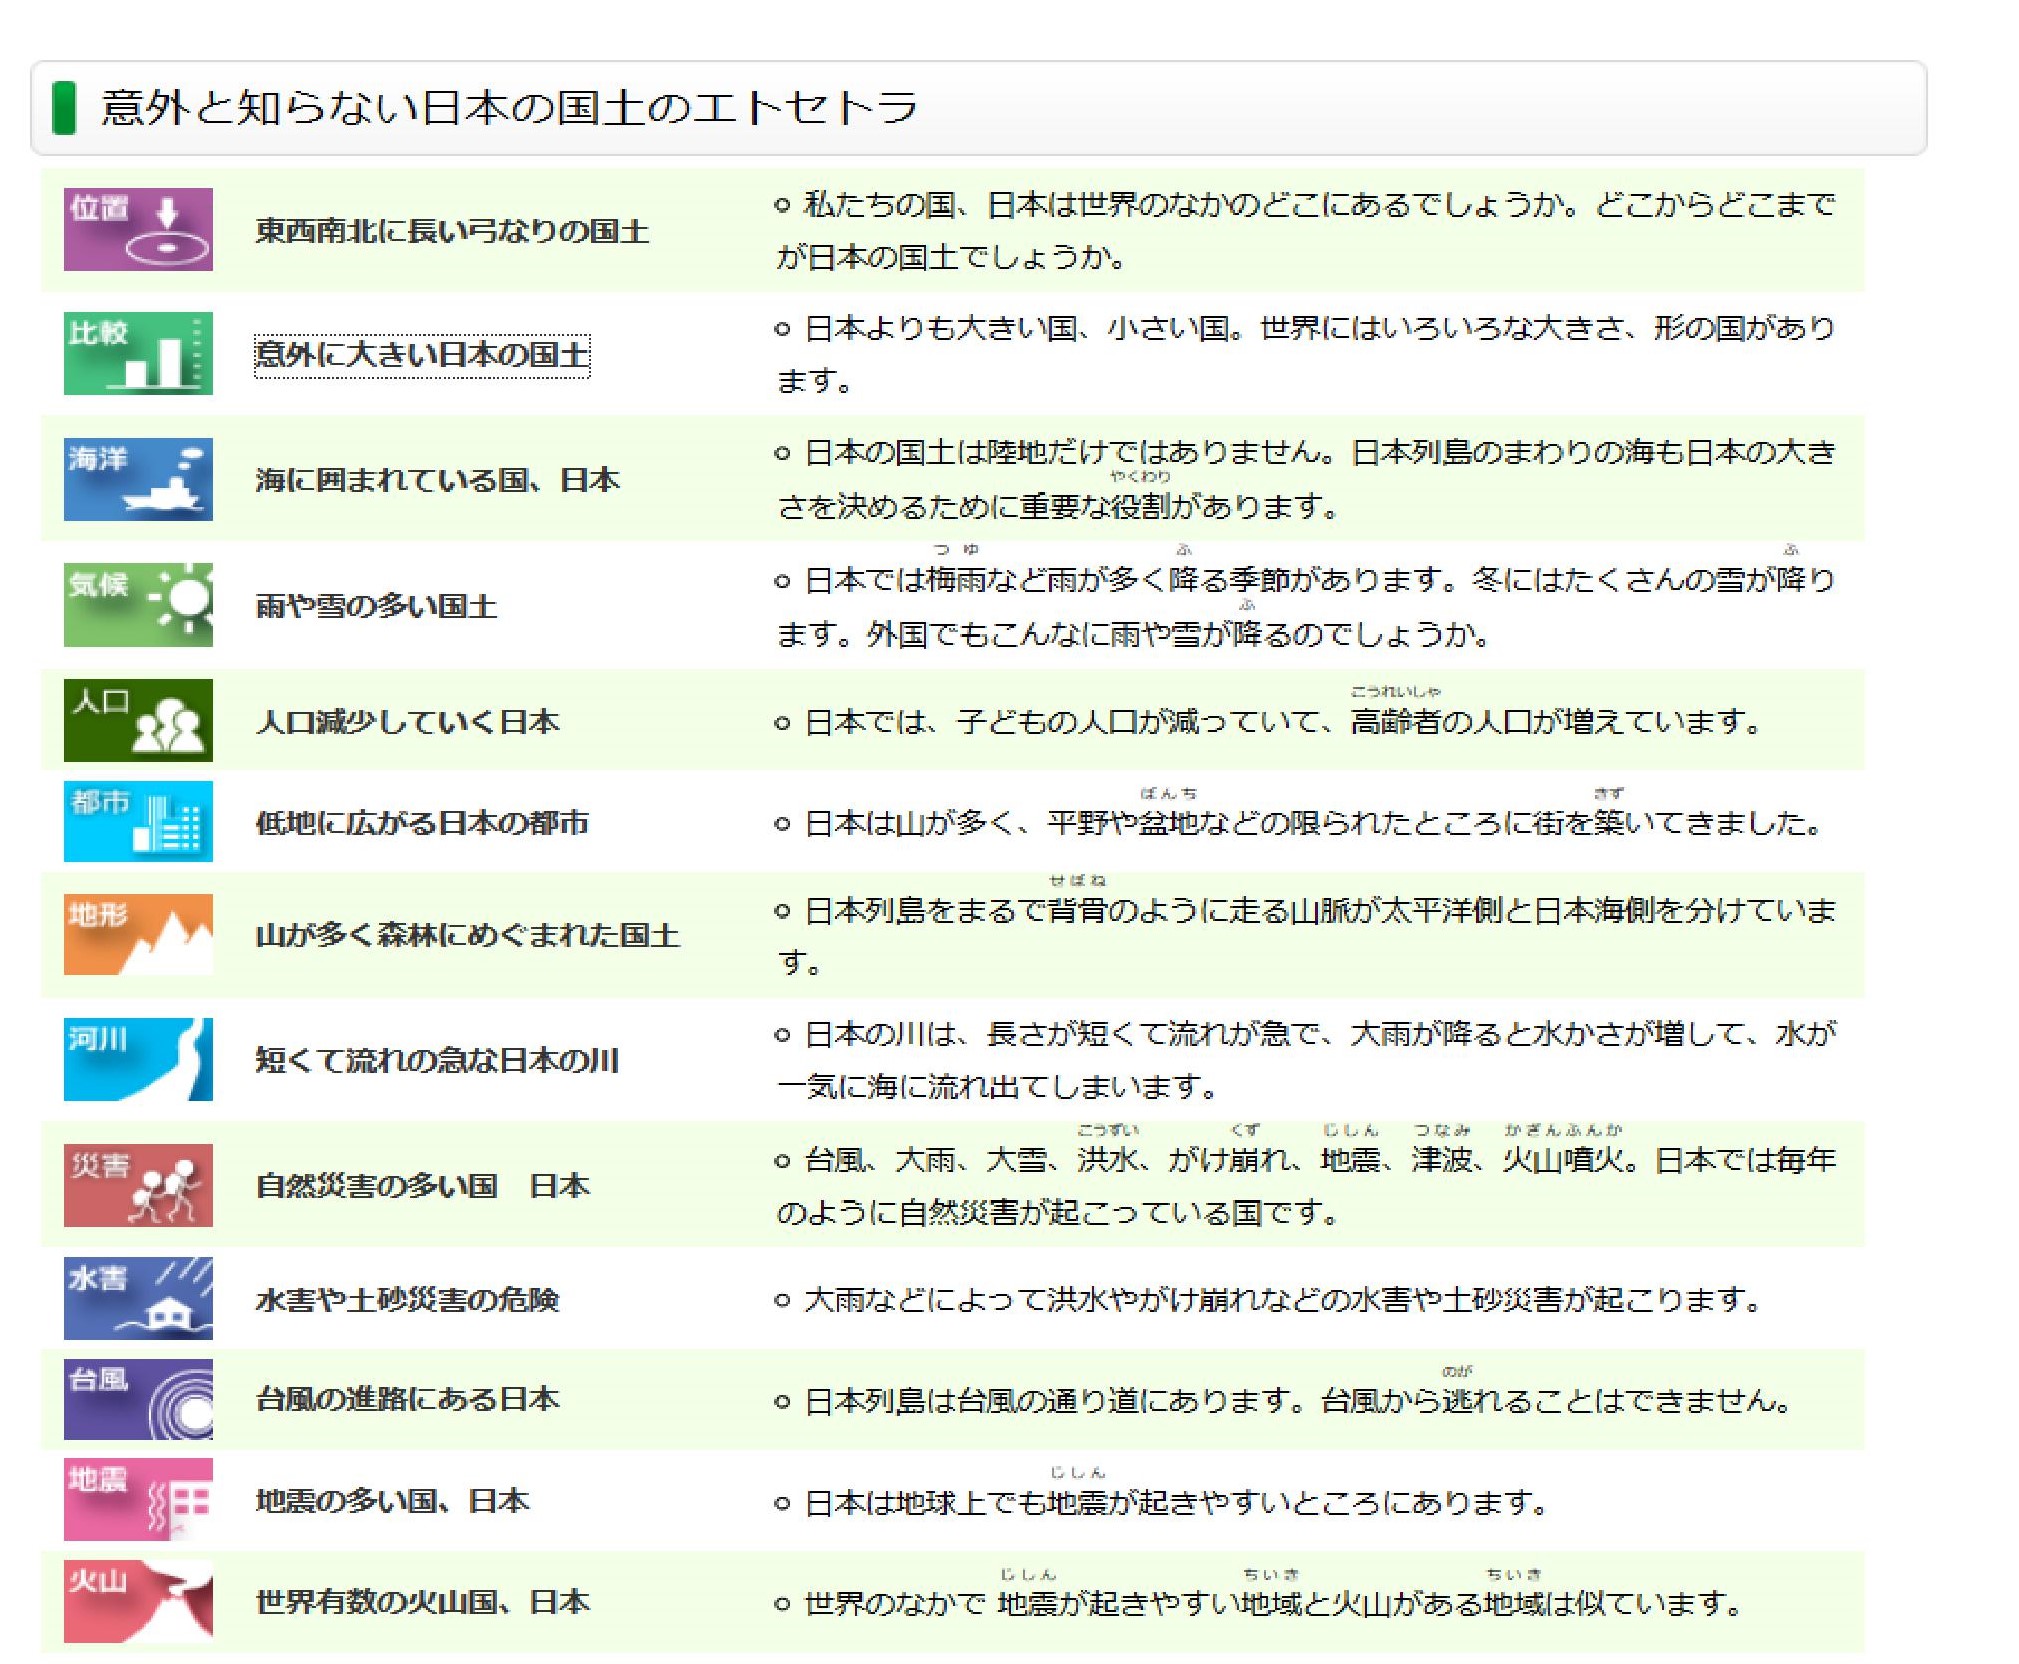Click text 日本列島をまるで背骨のように
The width and height of the screenshot is (2019, 1664).
click(1016, 911)
